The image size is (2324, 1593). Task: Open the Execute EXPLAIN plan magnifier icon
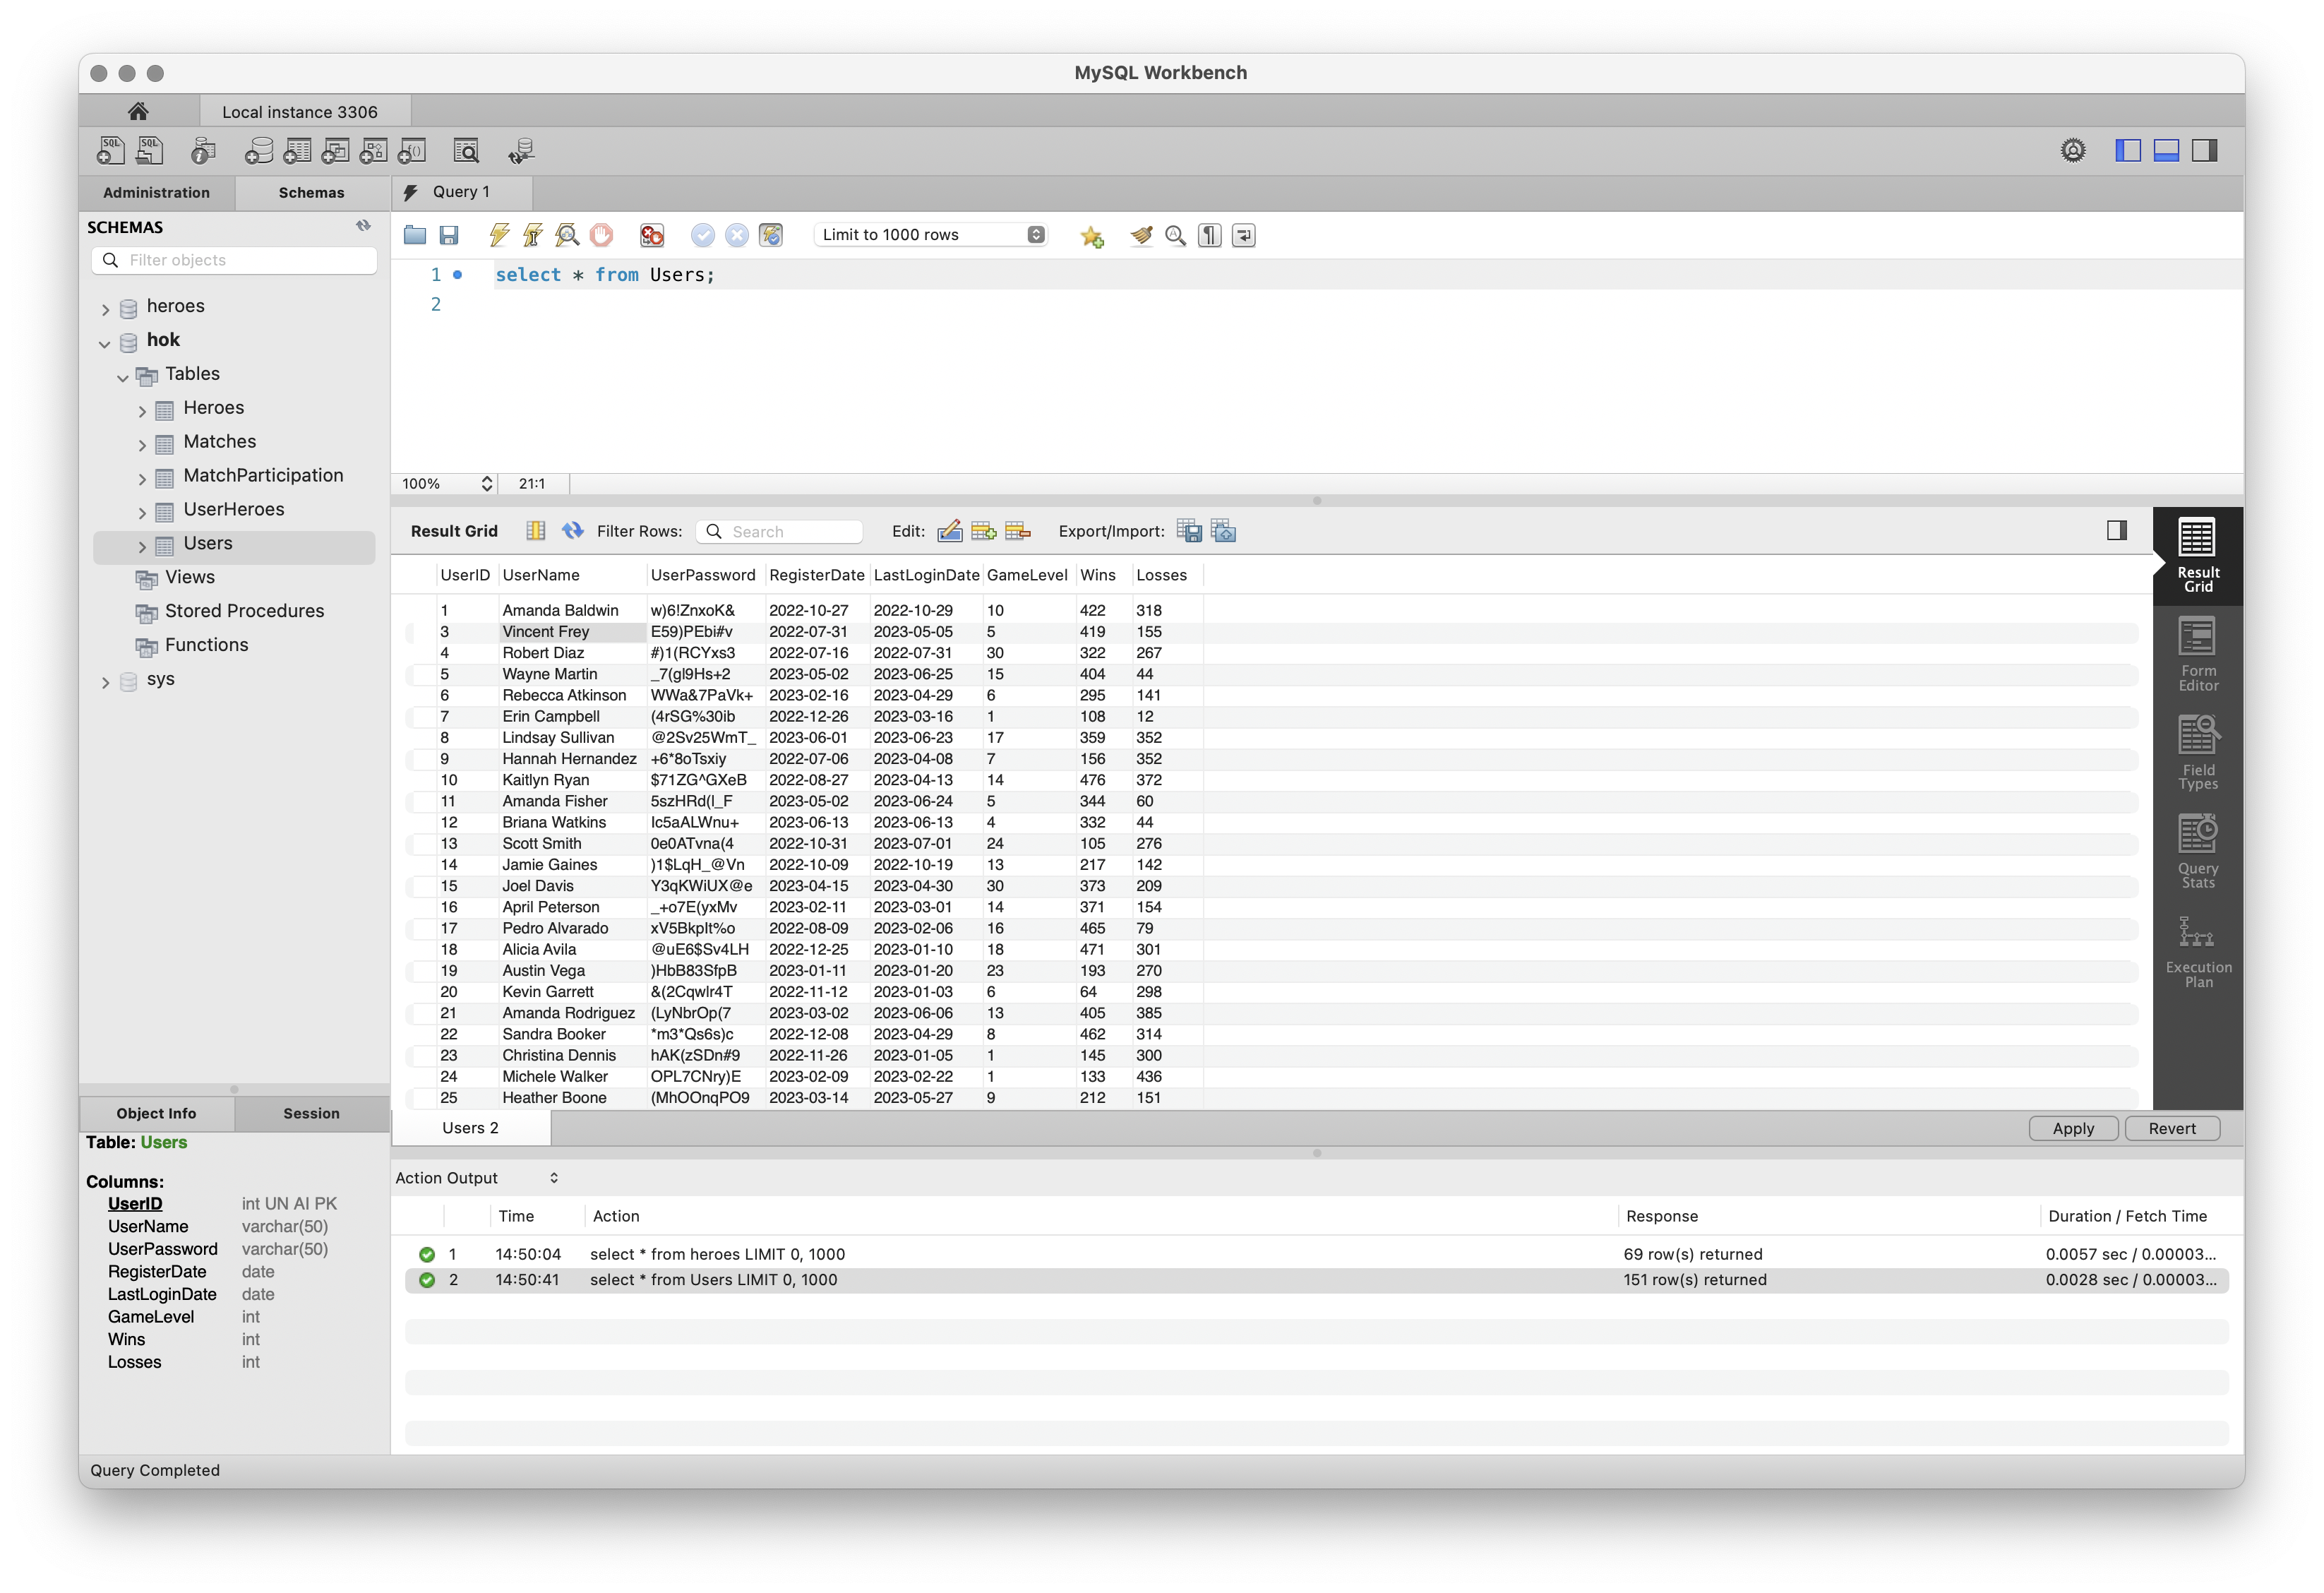pos(567,235)
